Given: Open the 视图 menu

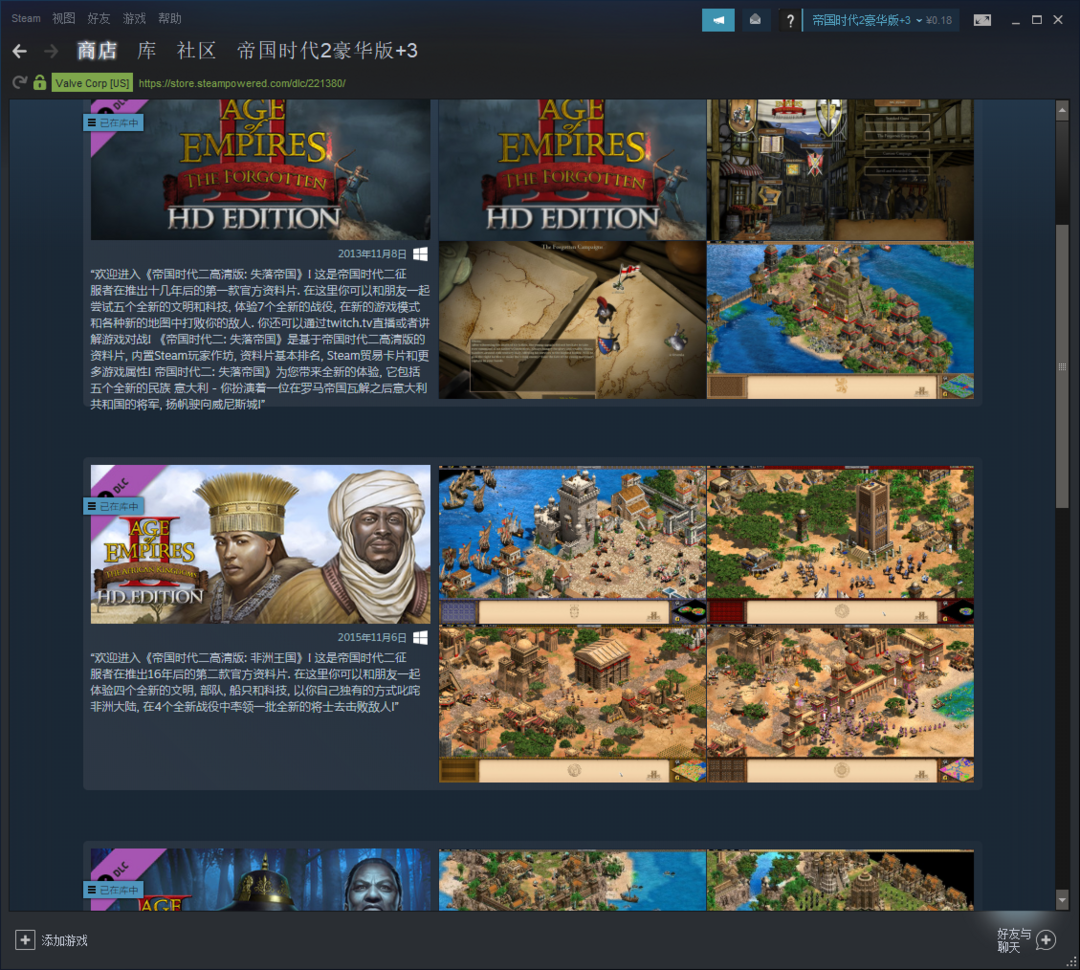Looking at the screenshot, I should click(63, 18).
